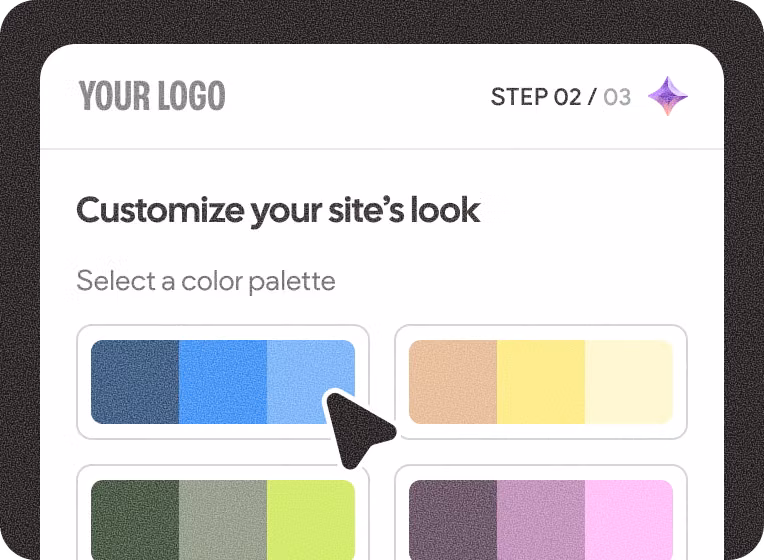Screen dimensions: 764x560
Task: Click the tan peach swatch
Action: (x=453, y=381)
